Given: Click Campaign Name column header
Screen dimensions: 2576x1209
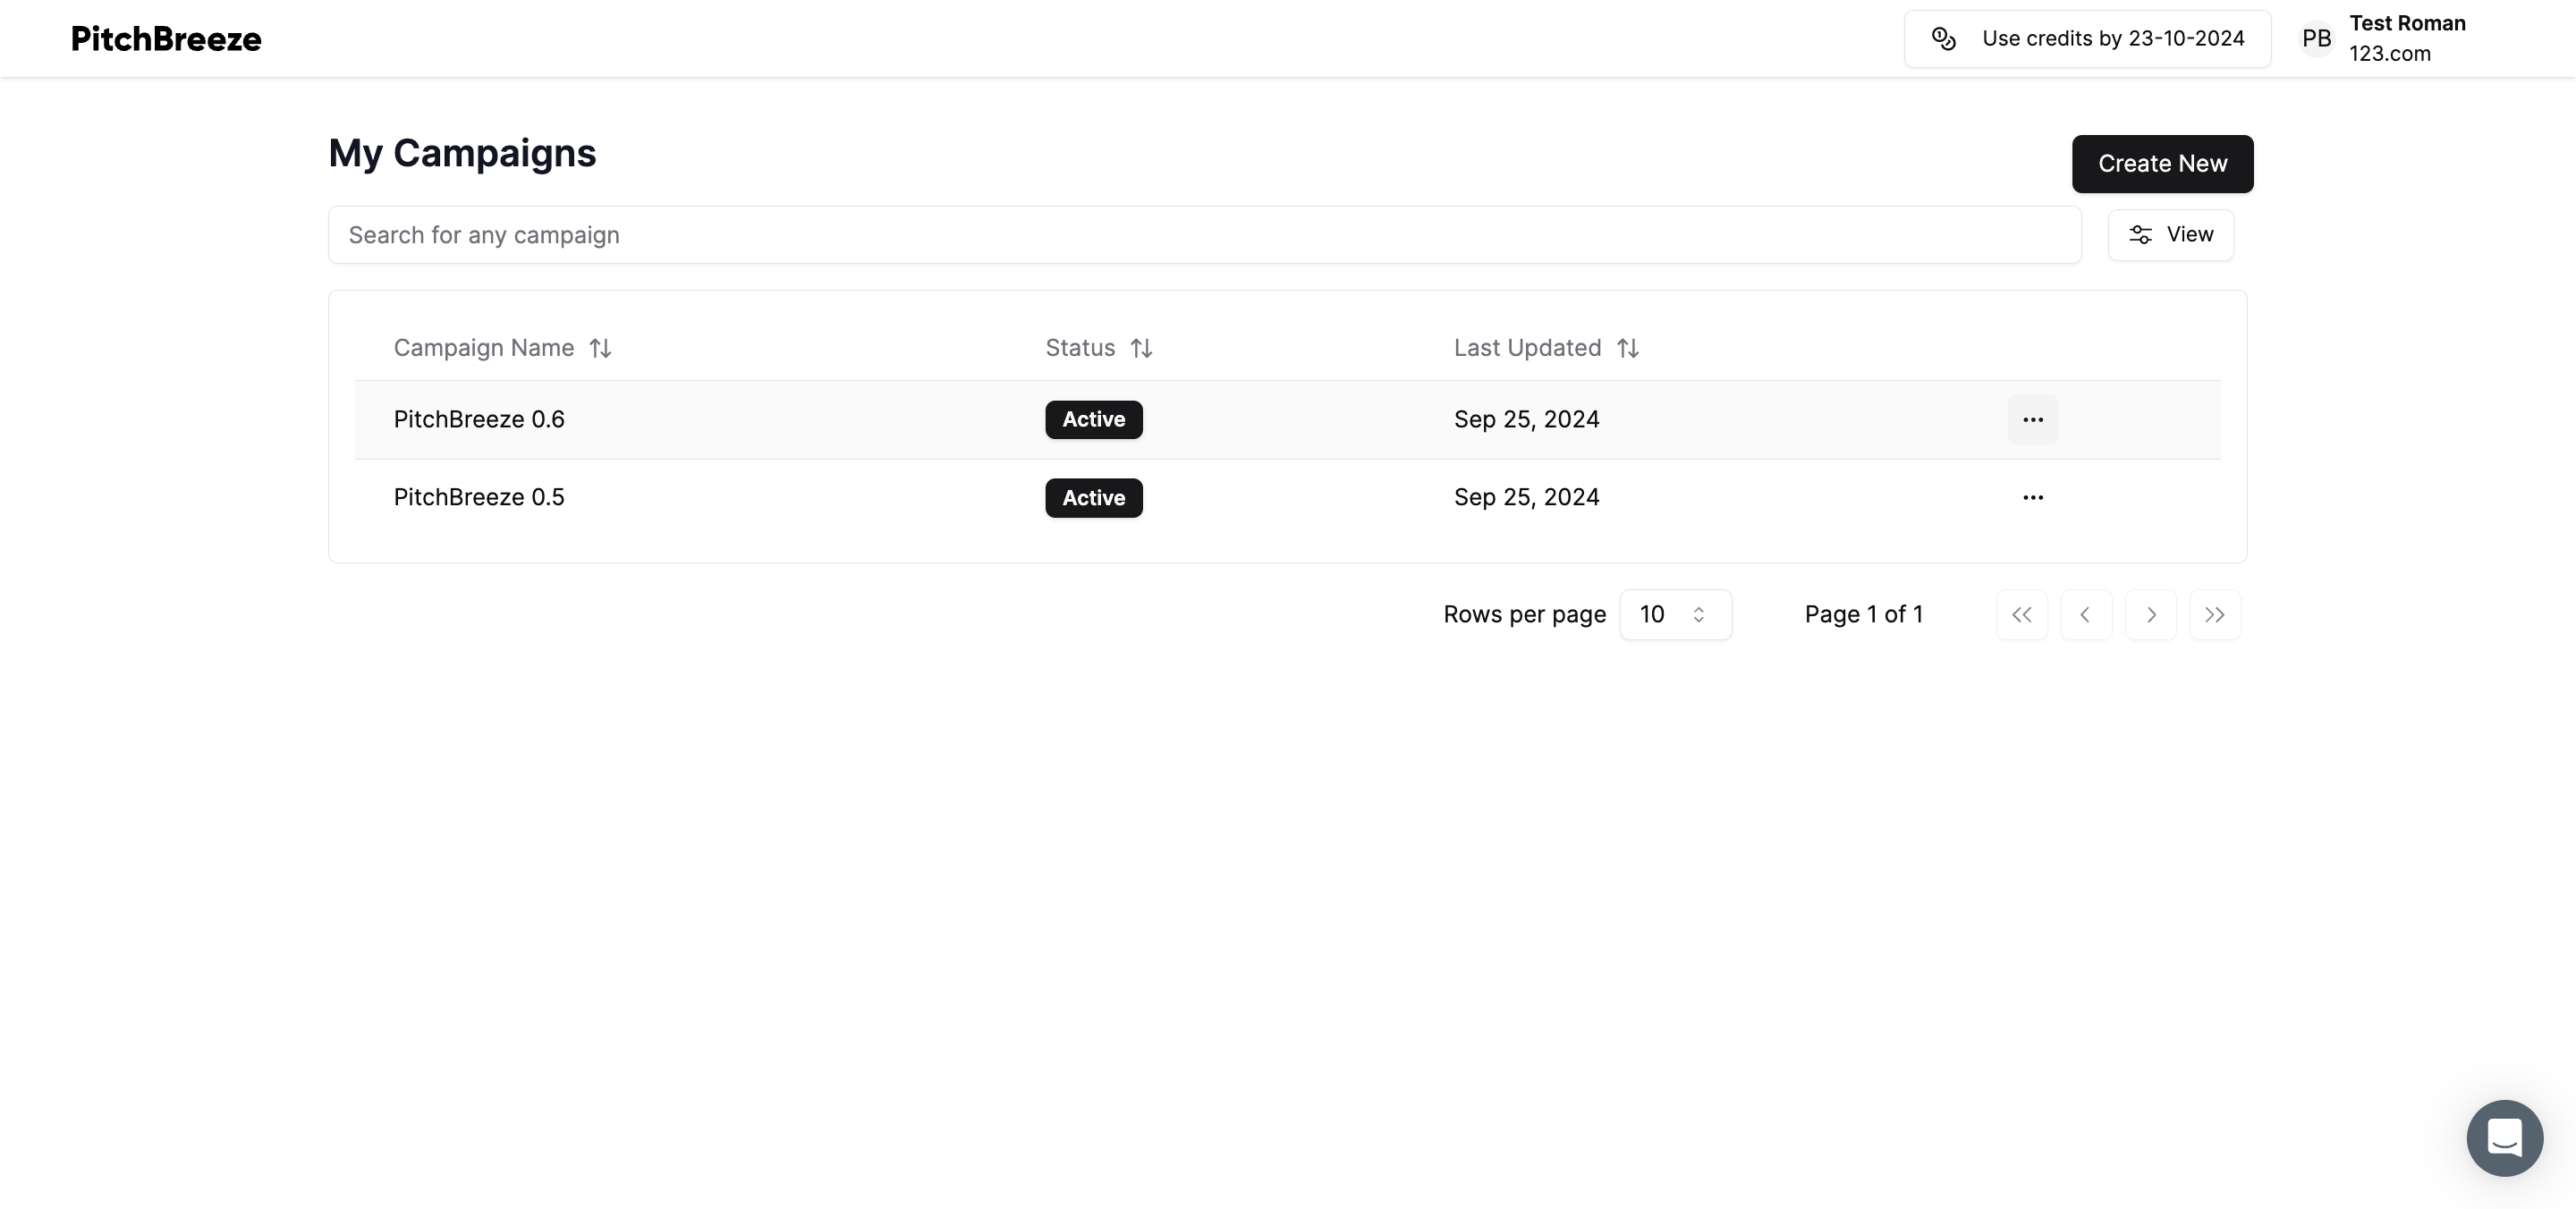Looking at the screenshot, I should point(483,348).
